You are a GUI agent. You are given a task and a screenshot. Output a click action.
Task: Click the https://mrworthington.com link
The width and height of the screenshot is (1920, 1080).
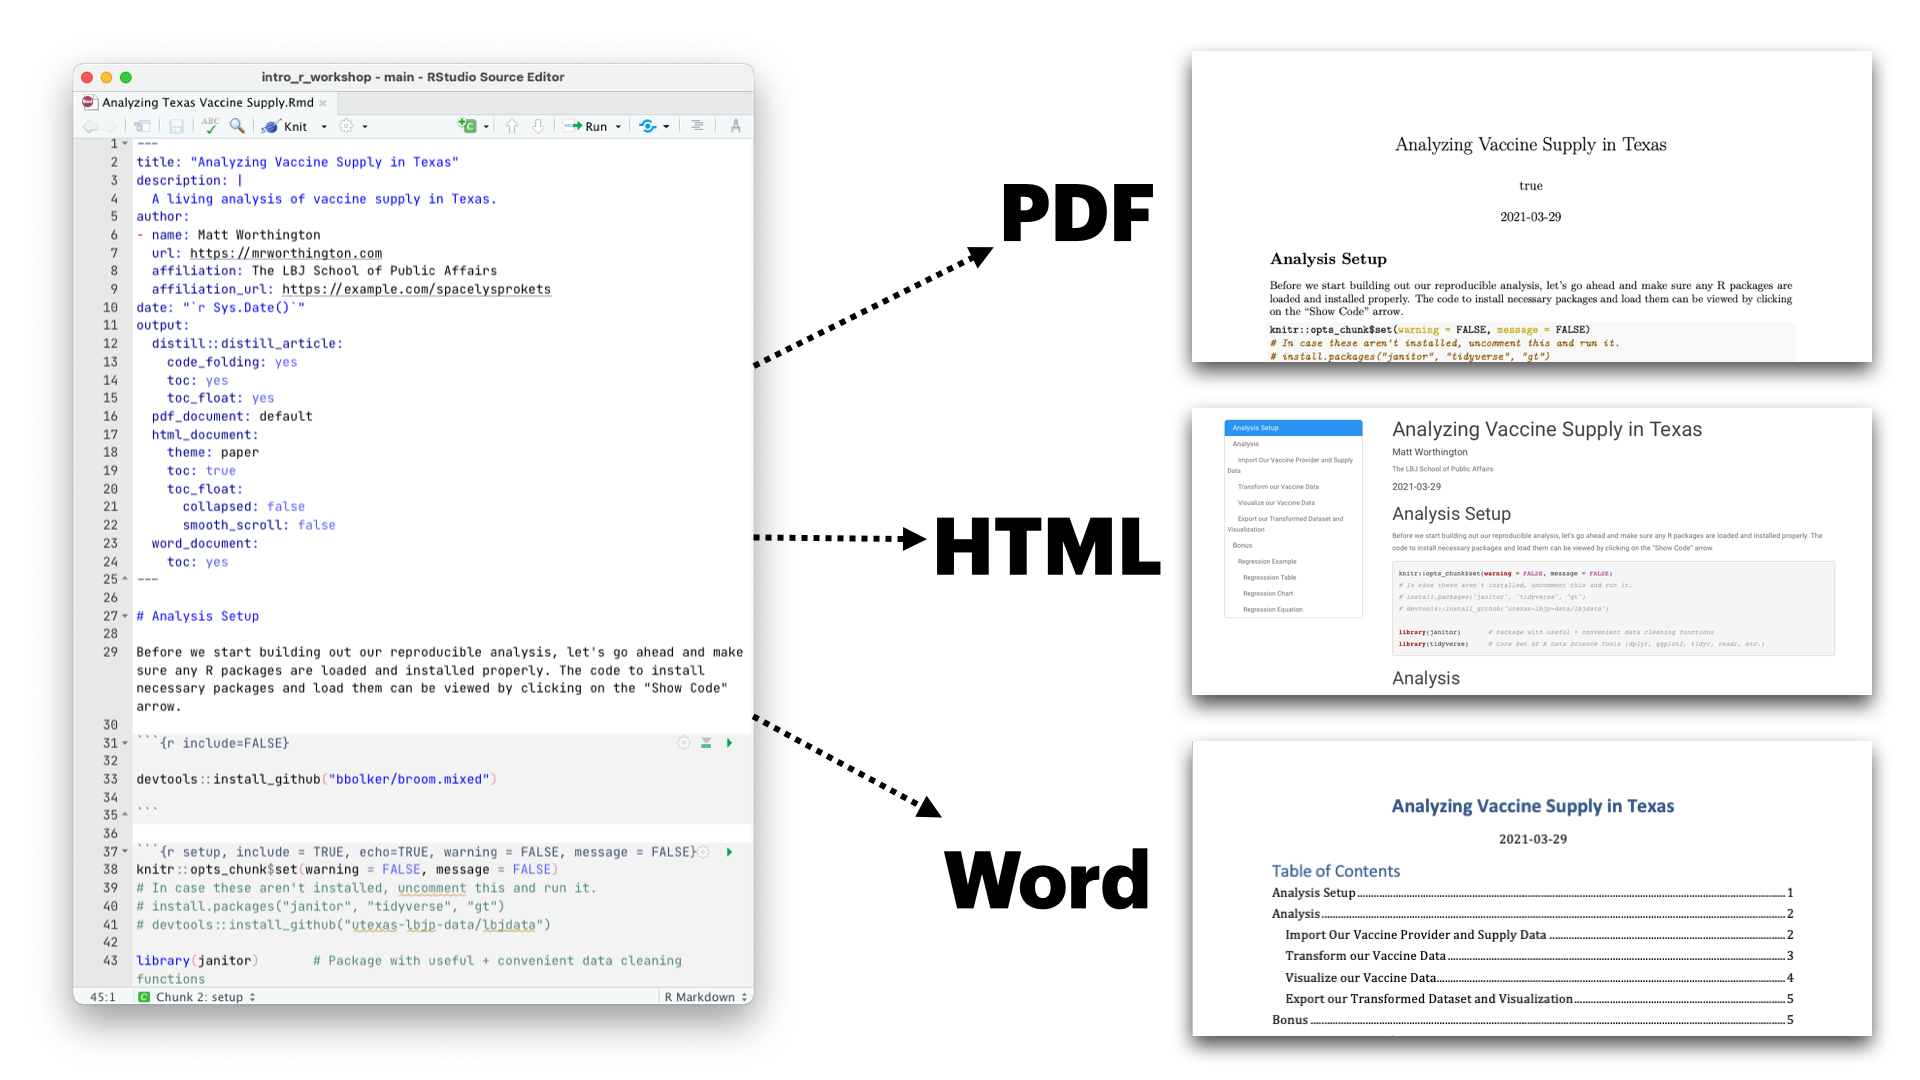coord(286,253)
